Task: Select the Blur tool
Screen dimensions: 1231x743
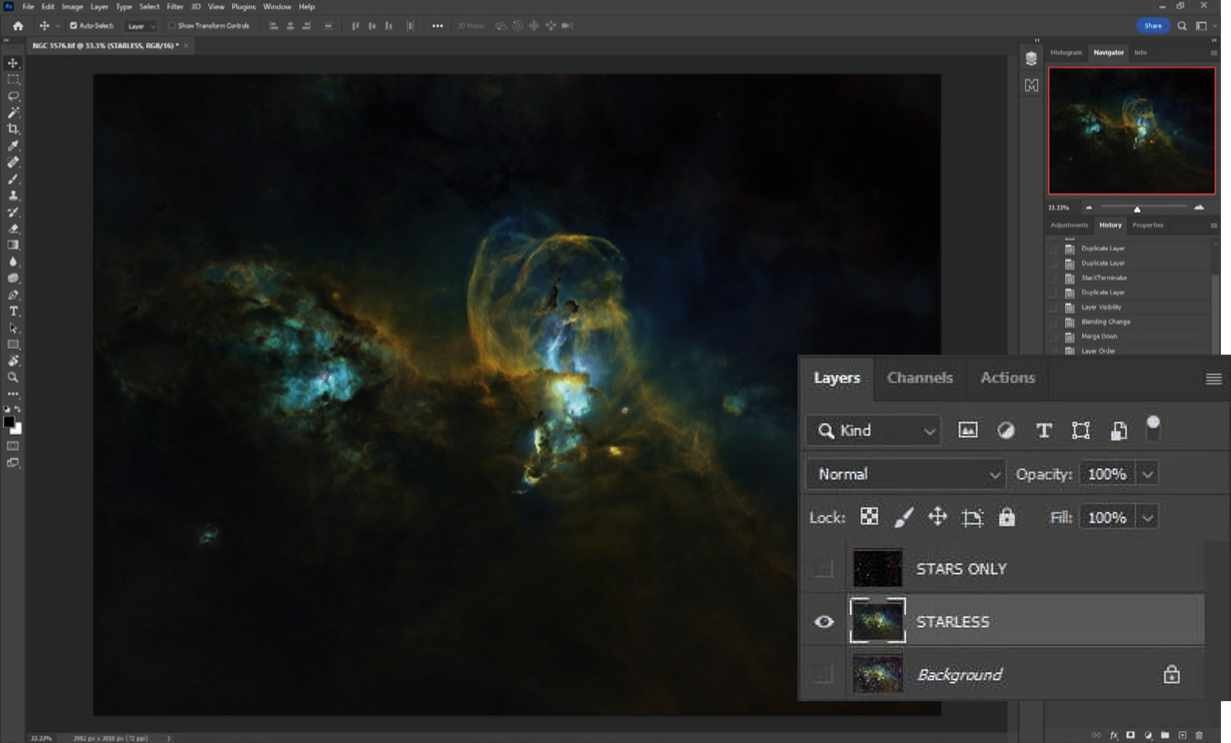Action: (x=13, y=262)
